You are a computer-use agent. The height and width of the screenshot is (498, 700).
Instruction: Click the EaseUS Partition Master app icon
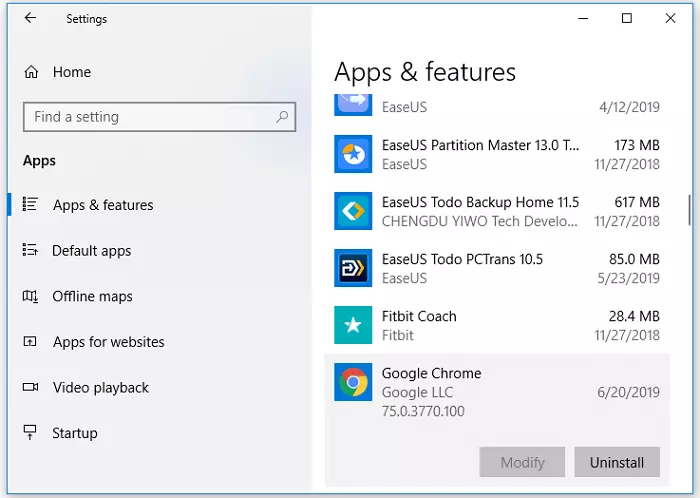pos(353,154)
